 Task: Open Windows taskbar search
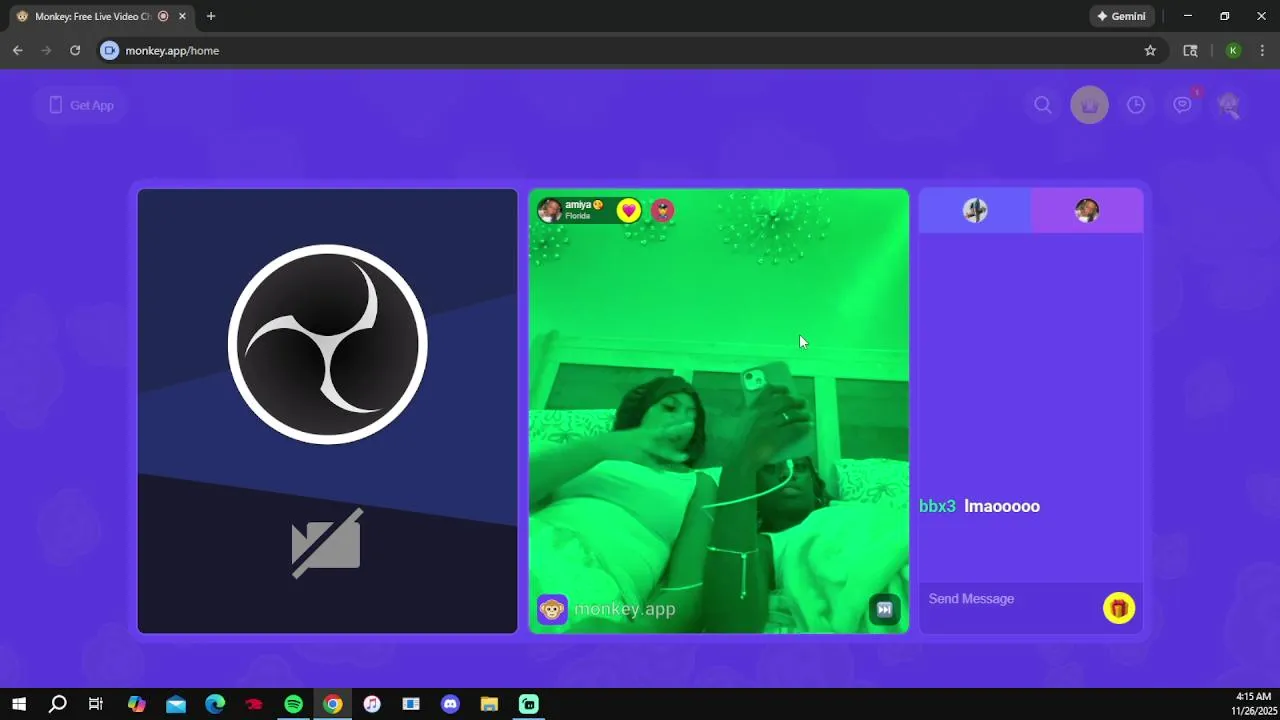58,704
